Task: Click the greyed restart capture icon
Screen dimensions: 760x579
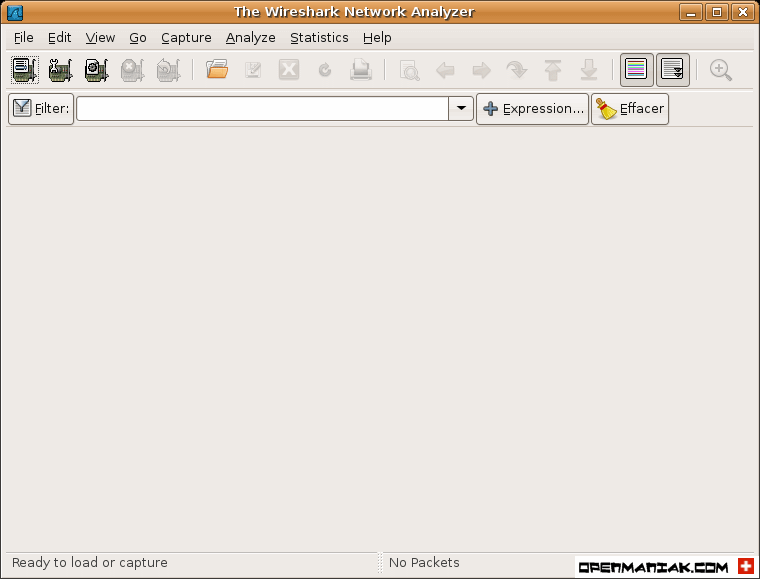Action: pos(168,70)
